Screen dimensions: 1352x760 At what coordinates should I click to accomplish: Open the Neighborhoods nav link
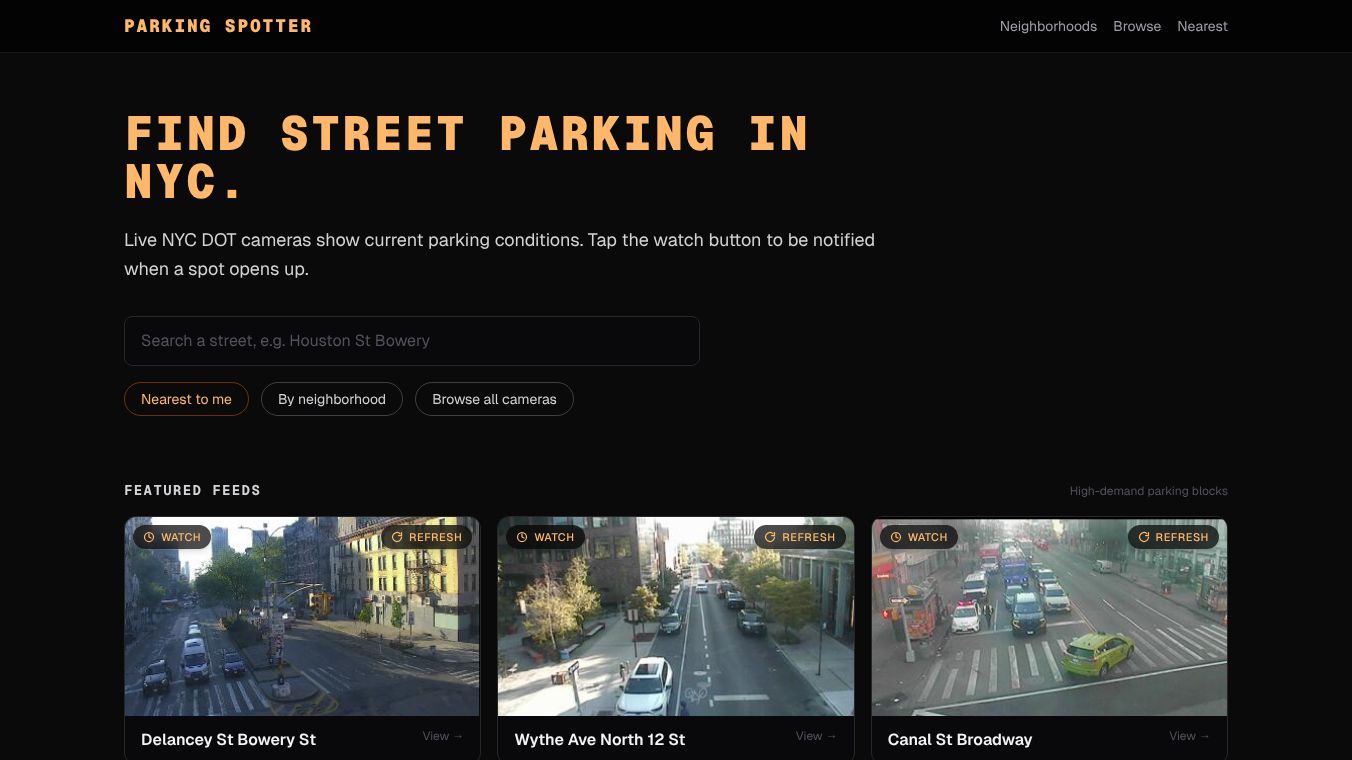click(1048, 26)
